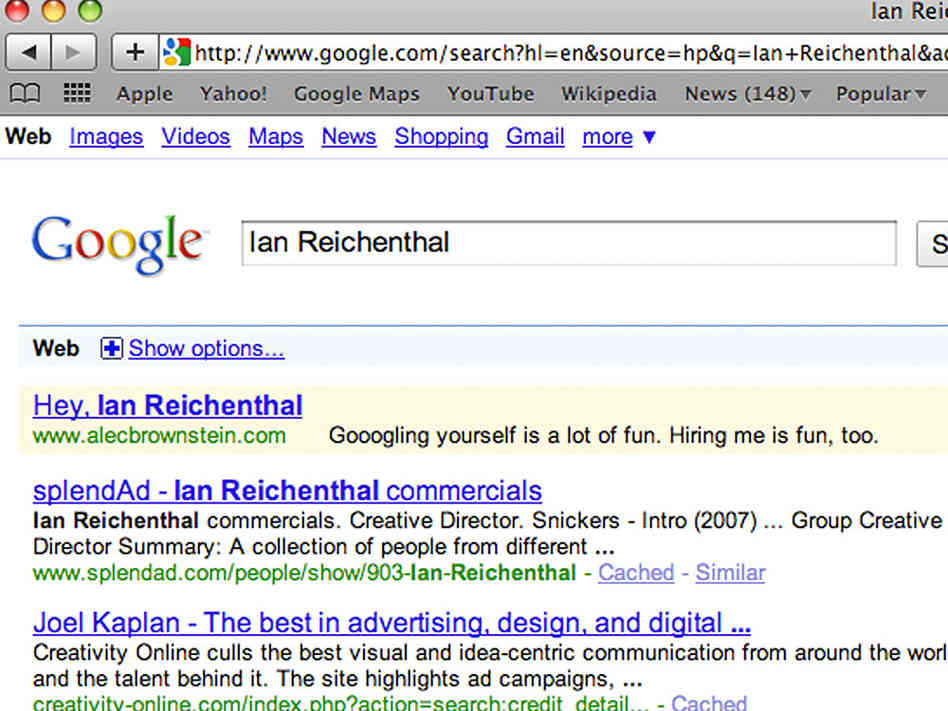The image size is (948, 711).
Task: Open the Top Sites grid icon
Action: coord(77,94)
